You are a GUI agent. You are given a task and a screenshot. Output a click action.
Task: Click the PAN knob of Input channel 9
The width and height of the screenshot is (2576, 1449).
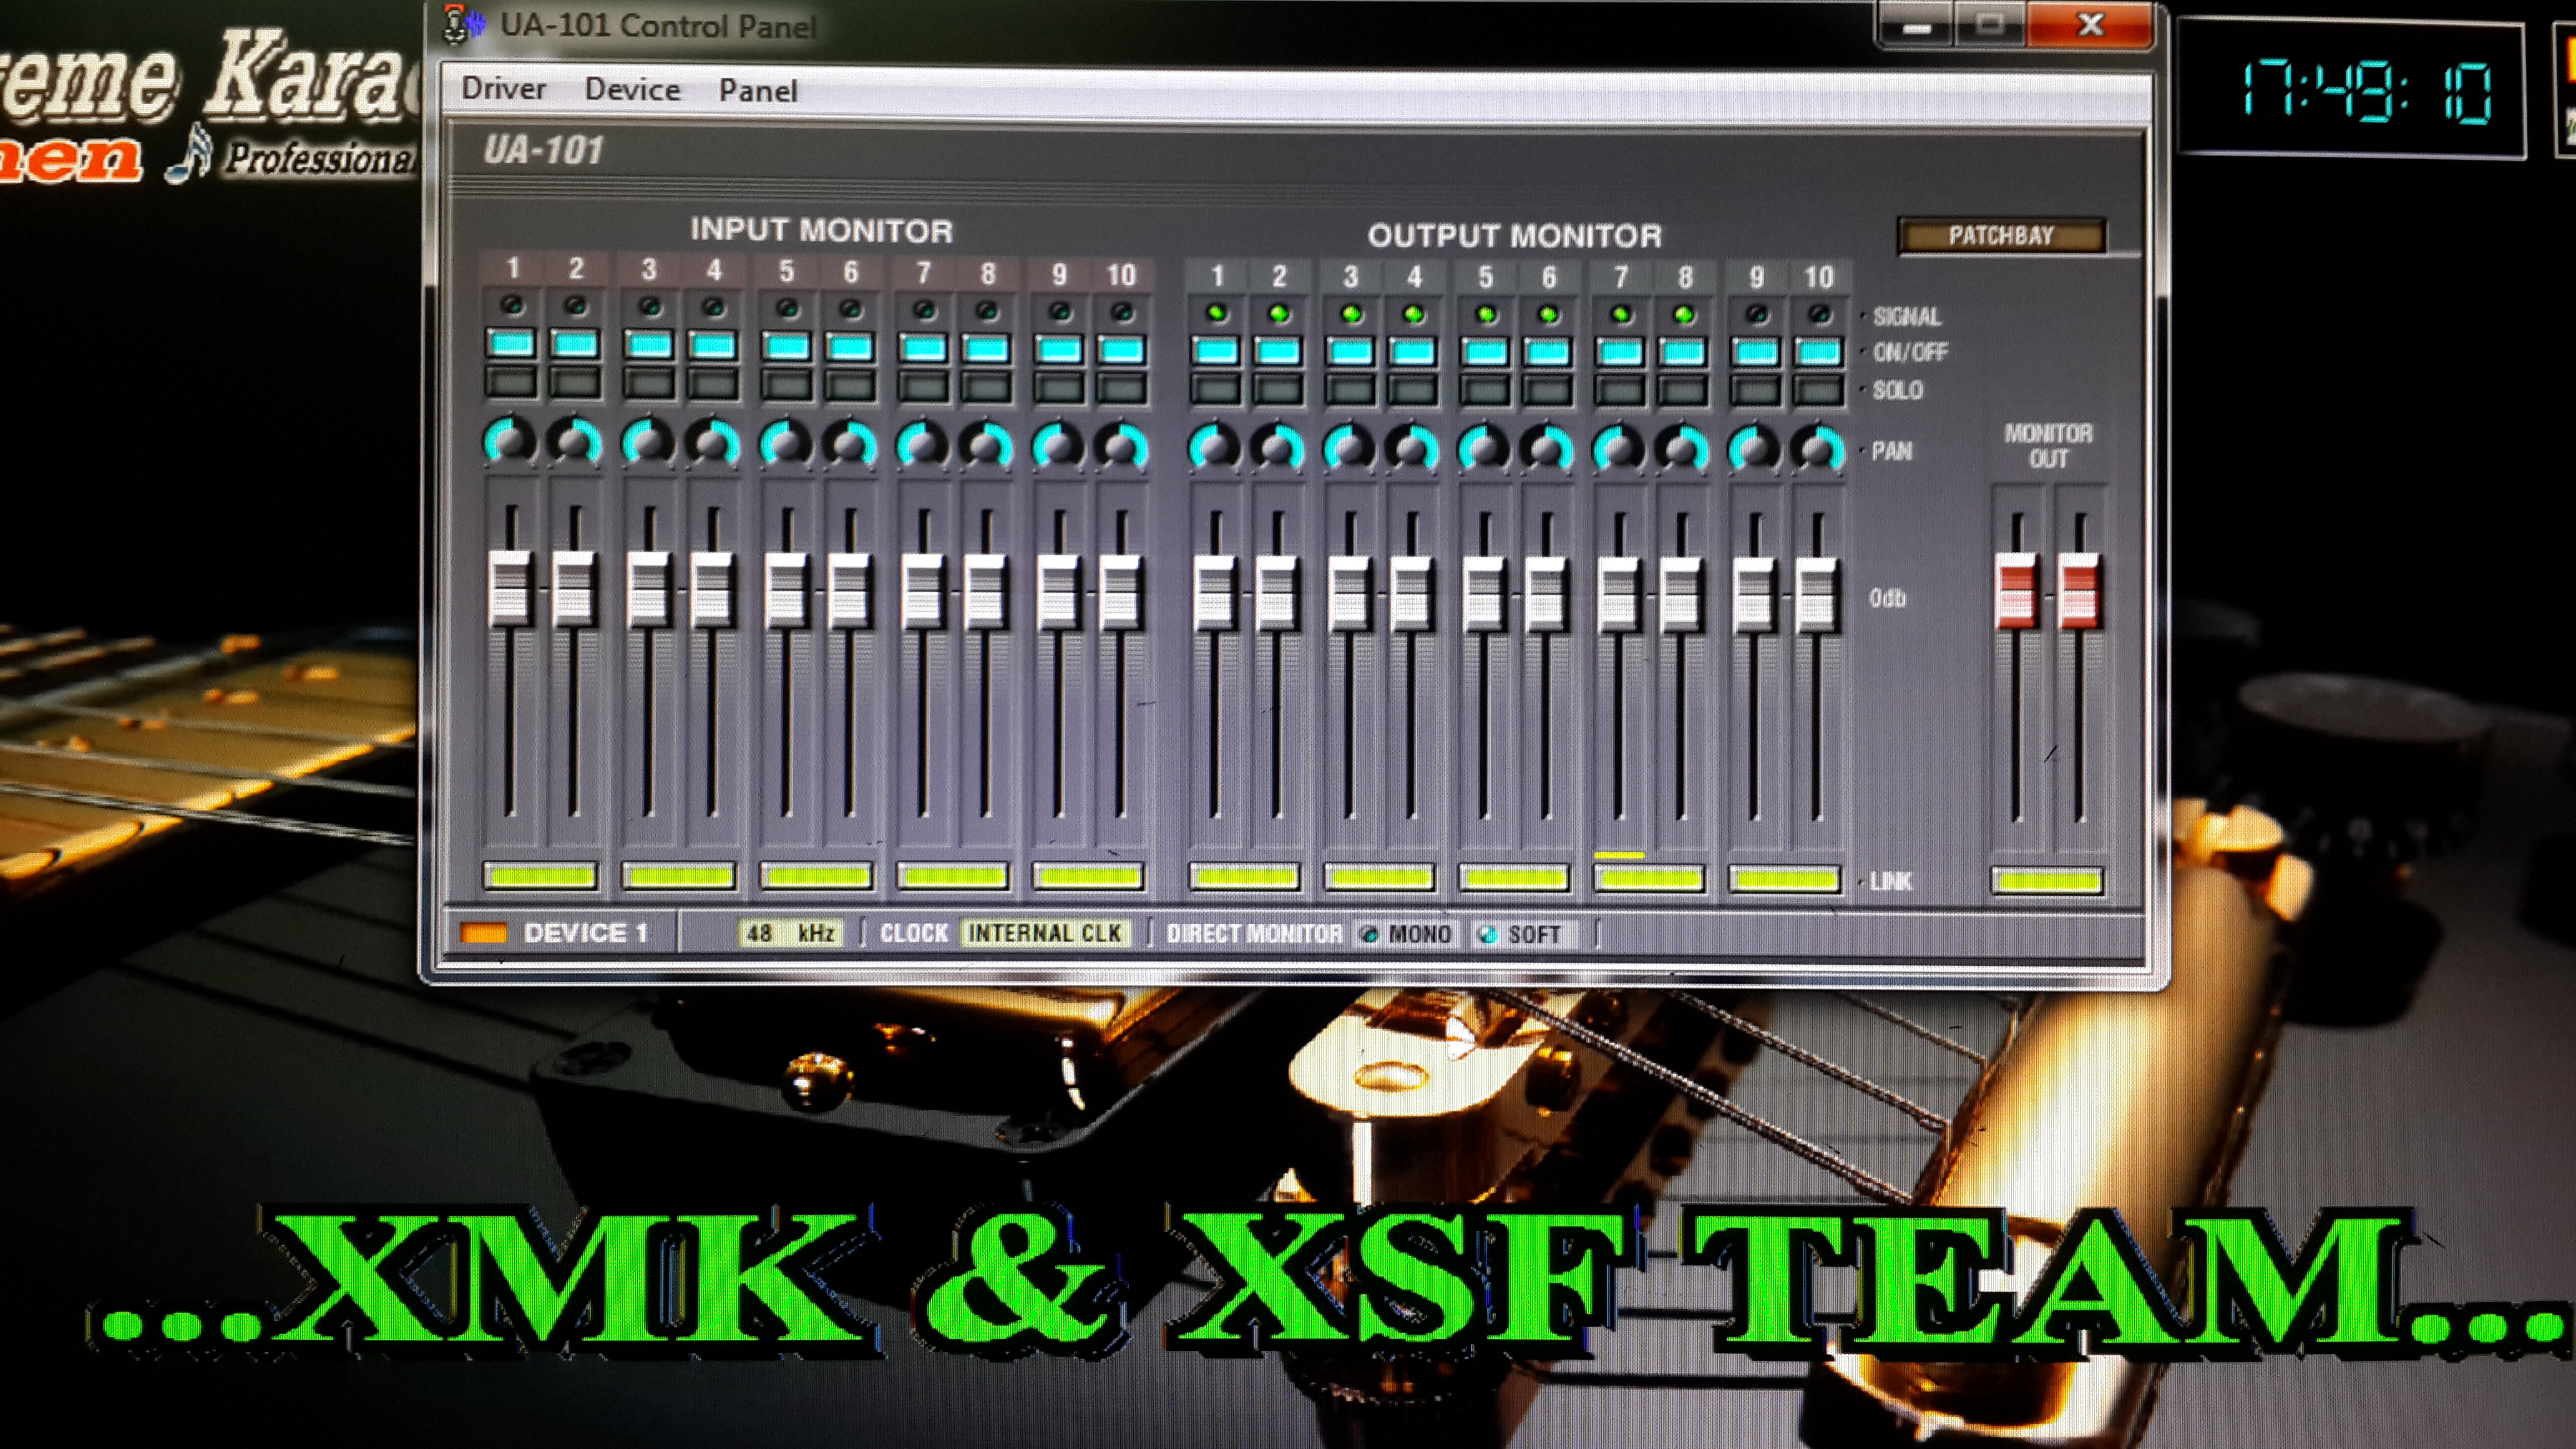pyautogui.click(x=1059, y=446)
